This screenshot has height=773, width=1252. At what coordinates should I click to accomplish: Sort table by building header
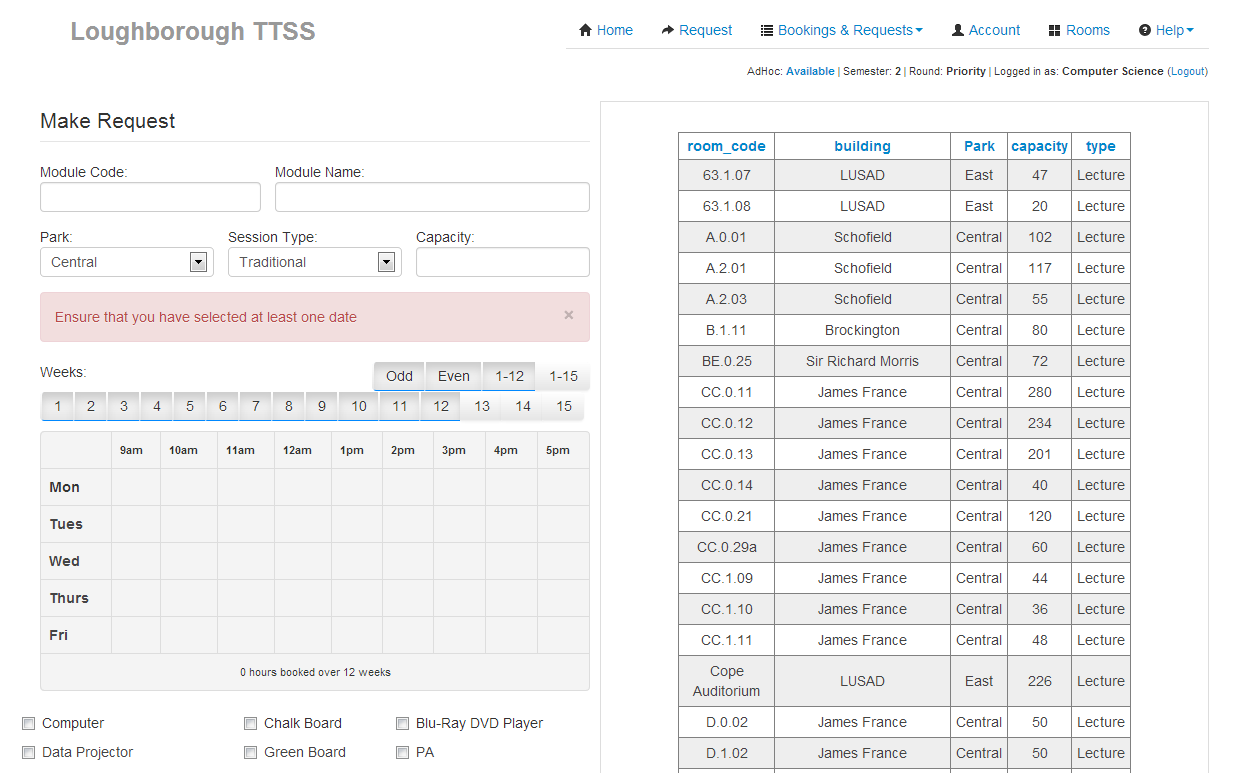pyautogui.click(x=862, y=146)
